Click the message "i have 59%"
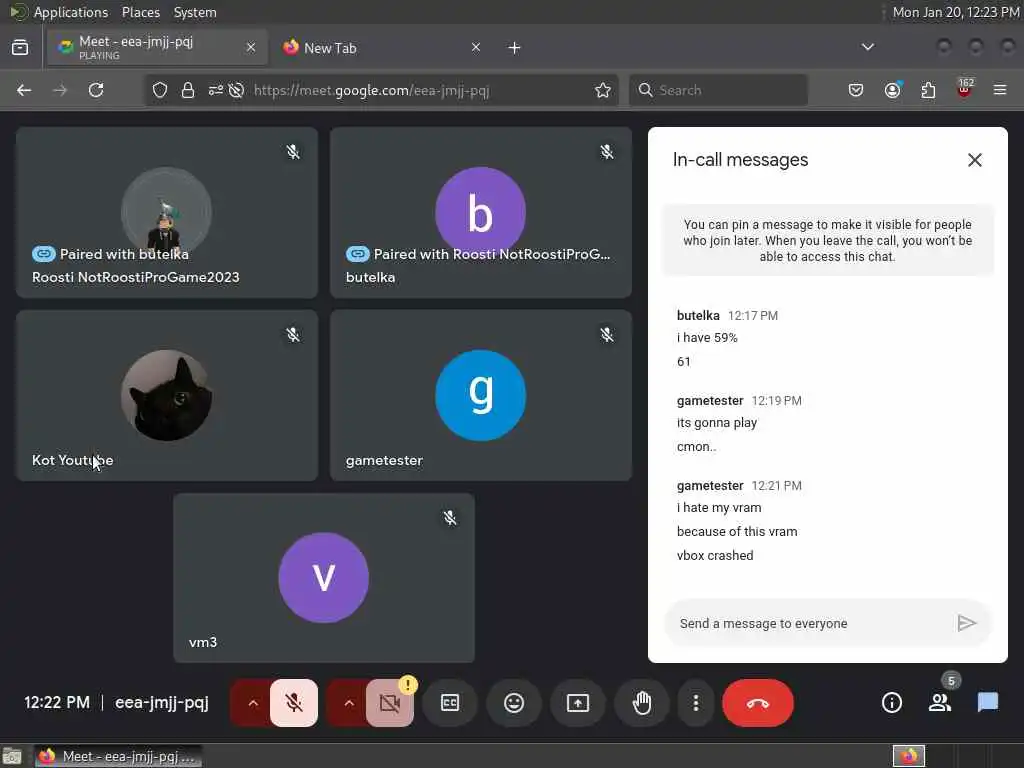This screenshot has height=768, width=1024. 707,338
